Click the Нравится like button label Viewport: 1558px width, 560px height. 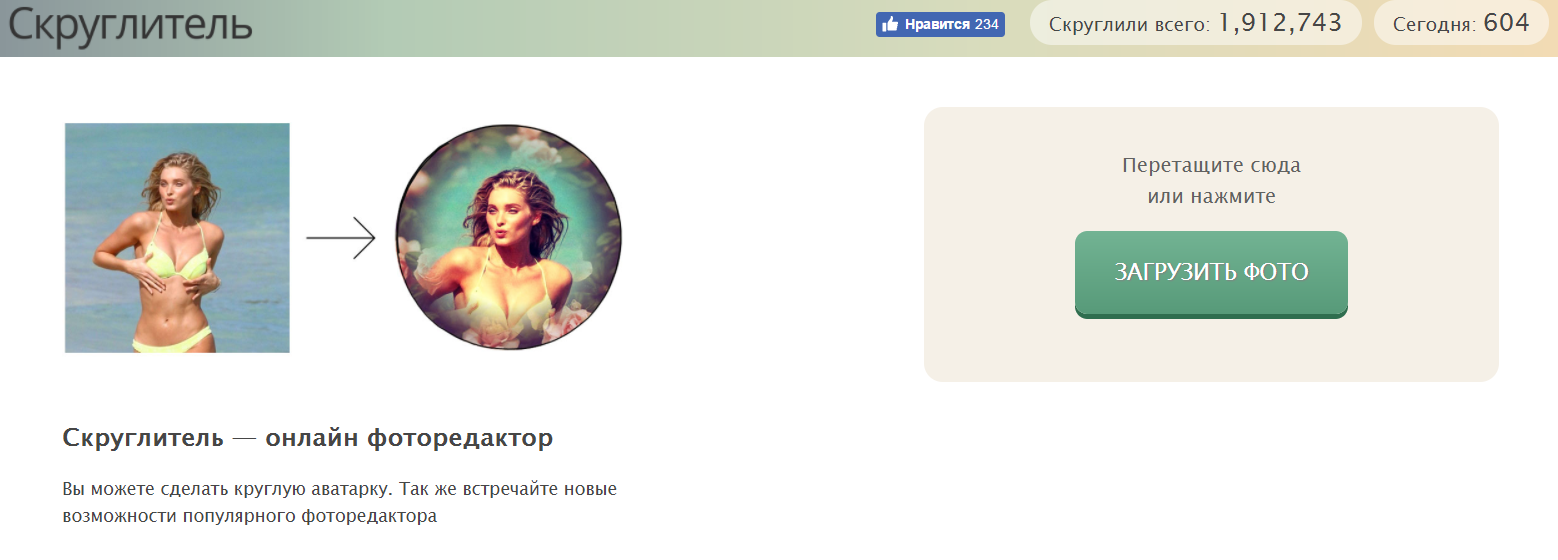point(937,25)
